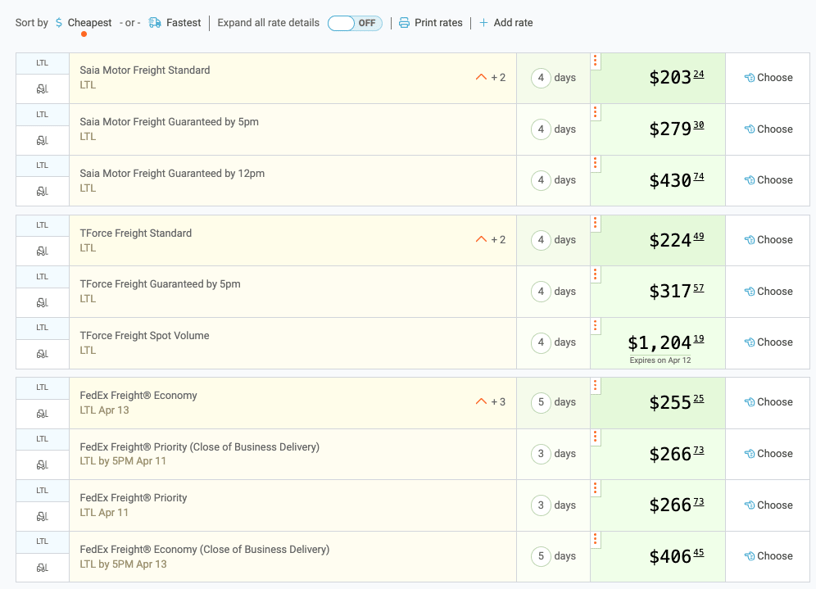Click the $255.25 price
This screenshot has width=816, height=589.
point(676,402)
